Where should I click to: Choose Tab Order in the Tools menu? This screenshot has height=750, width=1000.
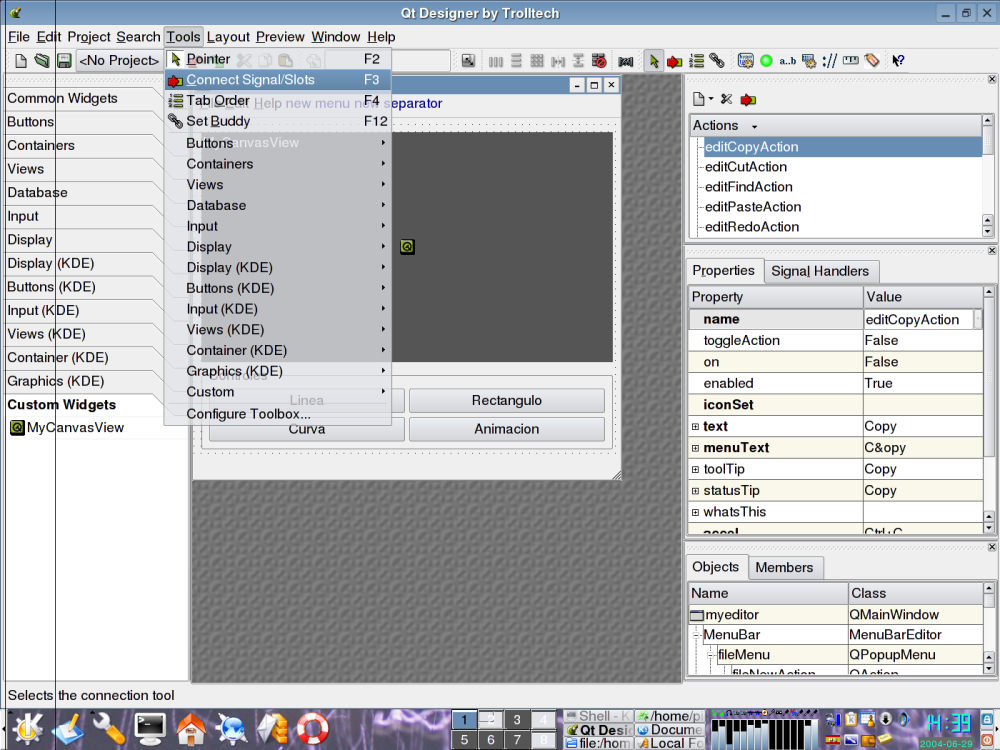[x=278, y=101]
